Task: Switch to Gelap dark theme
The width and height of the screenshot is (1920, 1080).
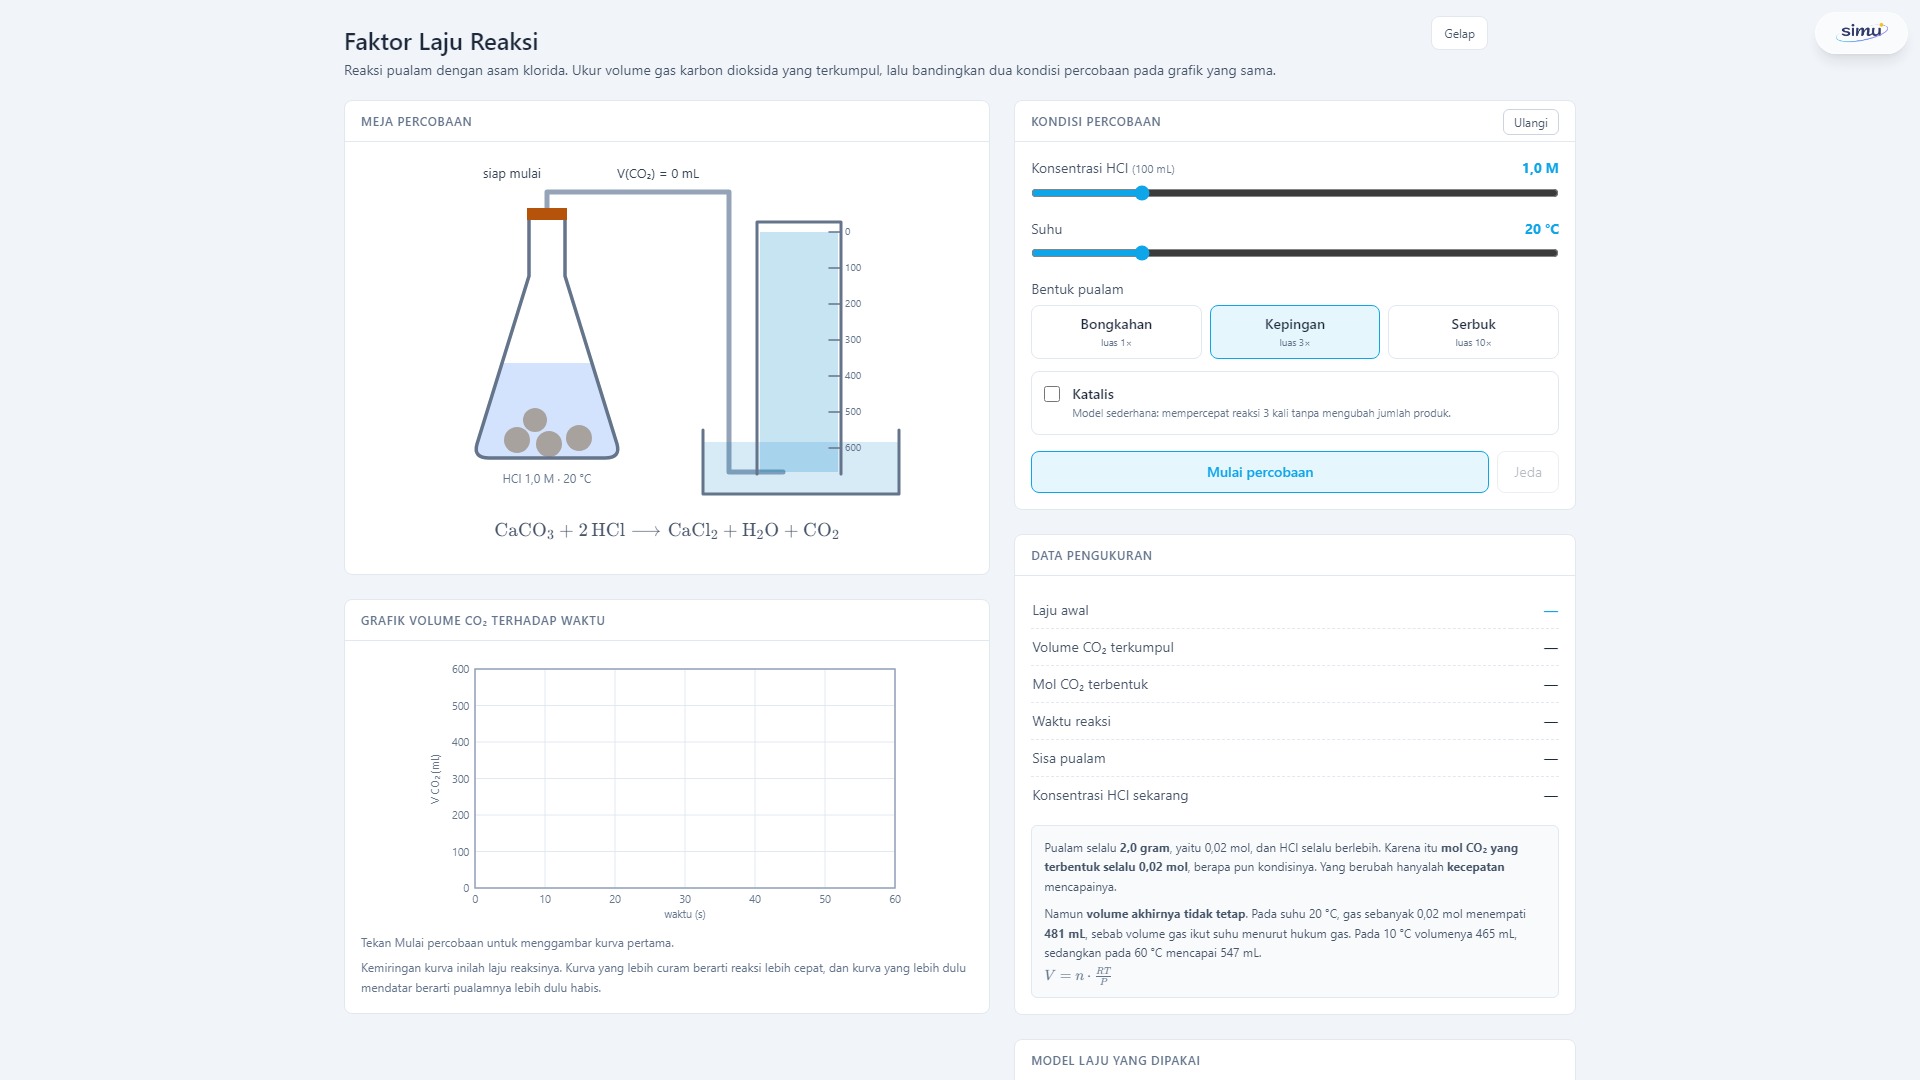Action: click(x=1459, y=33)
